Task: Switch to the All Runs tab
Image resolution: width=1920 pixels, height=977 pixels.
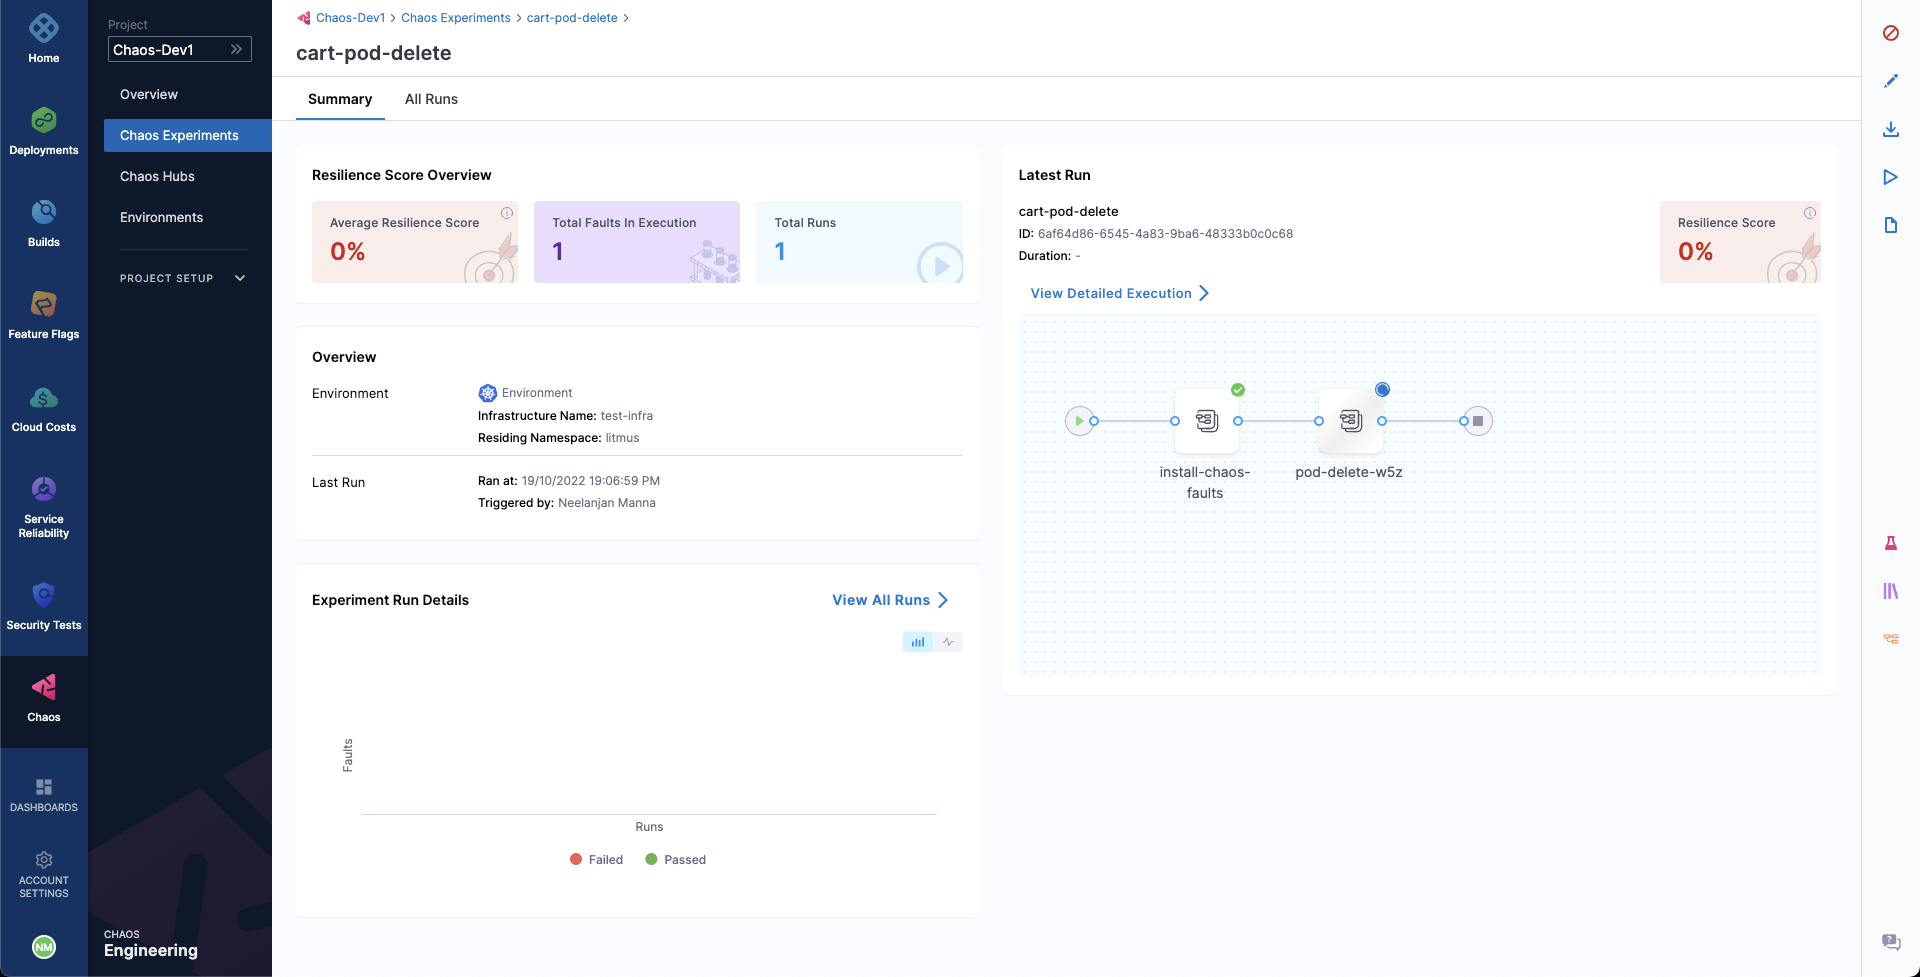Action: [431, 99]
